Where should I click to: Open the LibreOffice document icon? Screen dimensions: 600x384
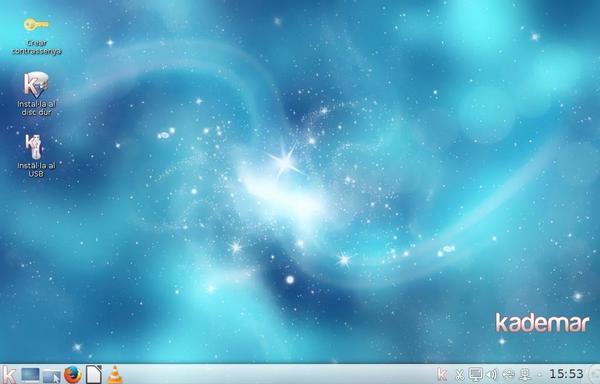coord(94,374)
